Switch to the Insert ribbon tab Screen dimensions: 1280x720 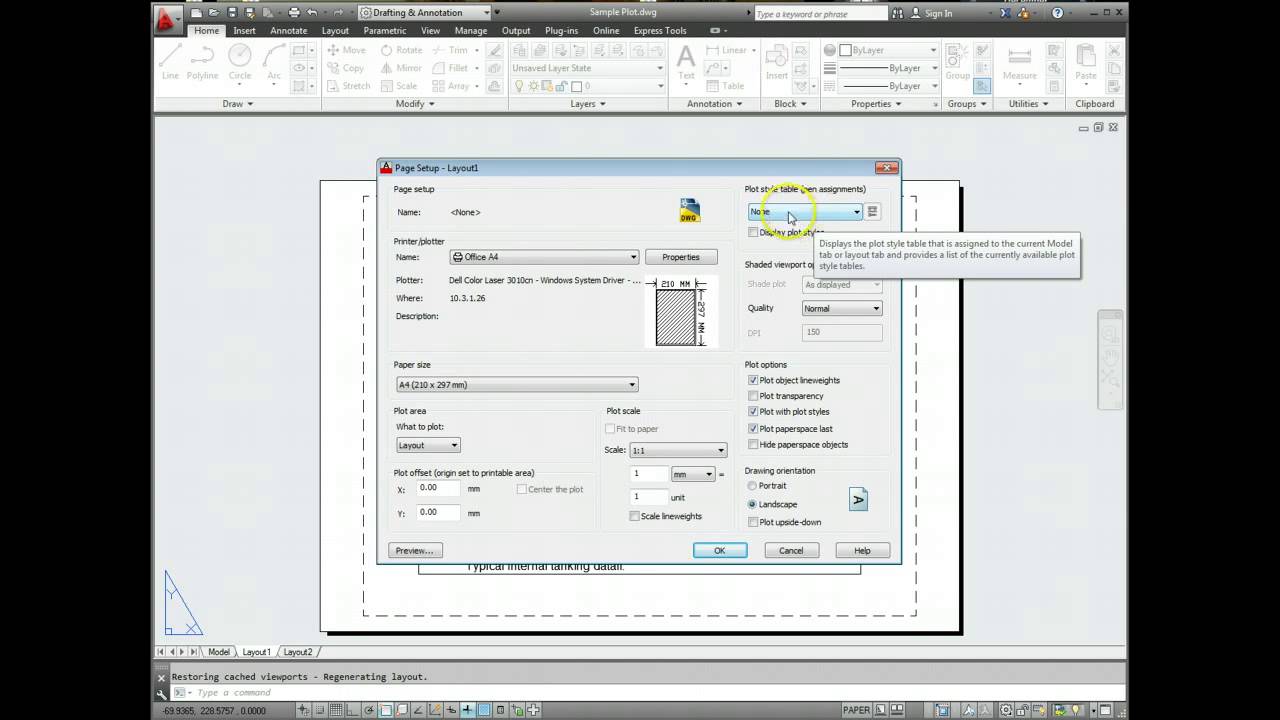coord(244,31)
